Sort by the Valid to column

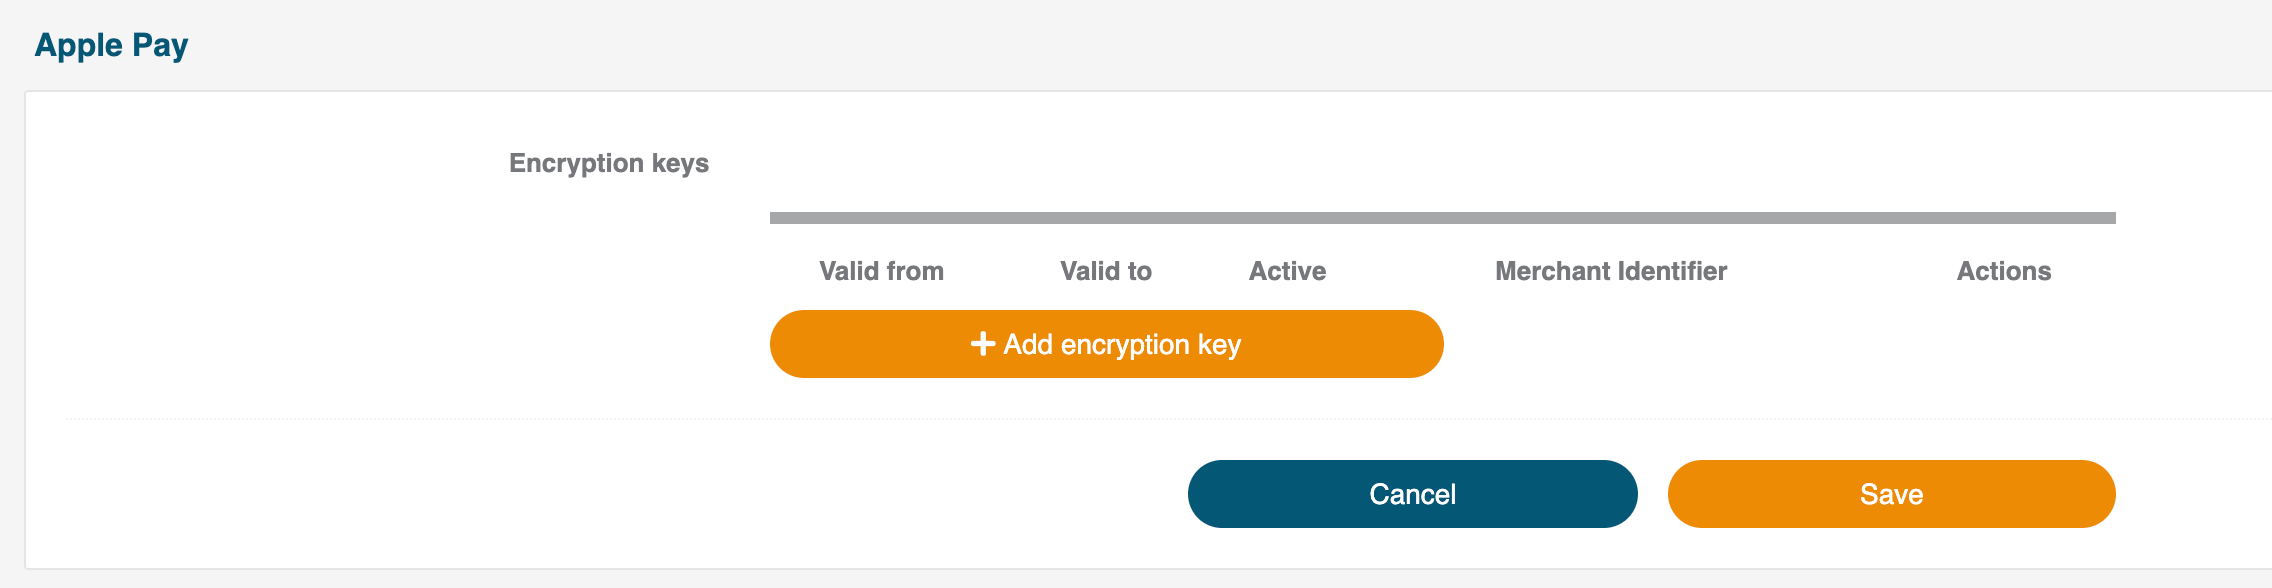tap(1106, 271)
